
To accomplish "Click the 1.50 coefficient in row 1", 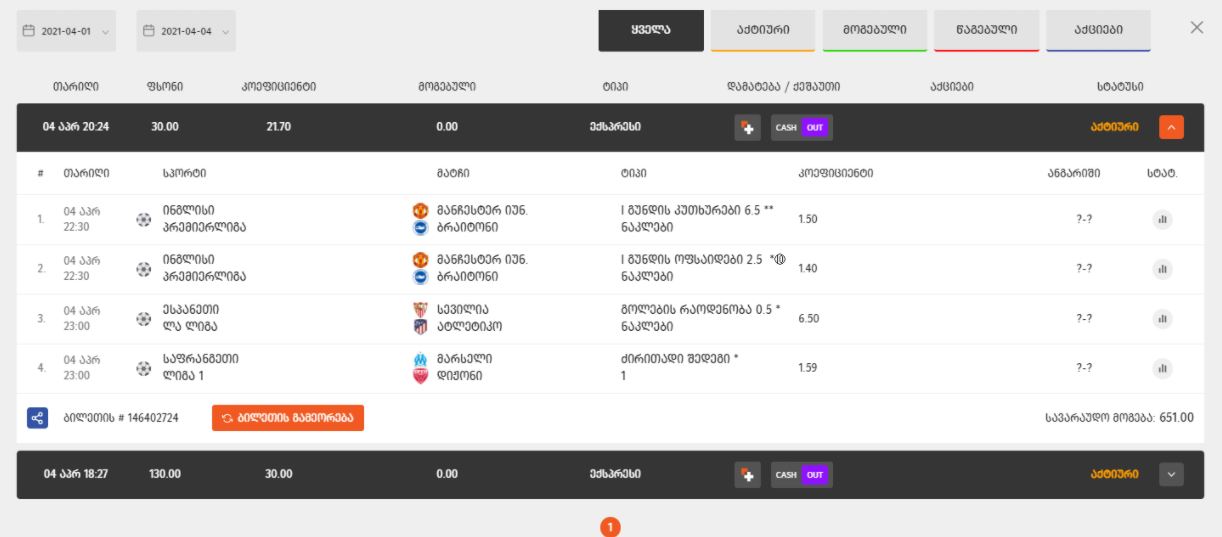I will 808,219.
